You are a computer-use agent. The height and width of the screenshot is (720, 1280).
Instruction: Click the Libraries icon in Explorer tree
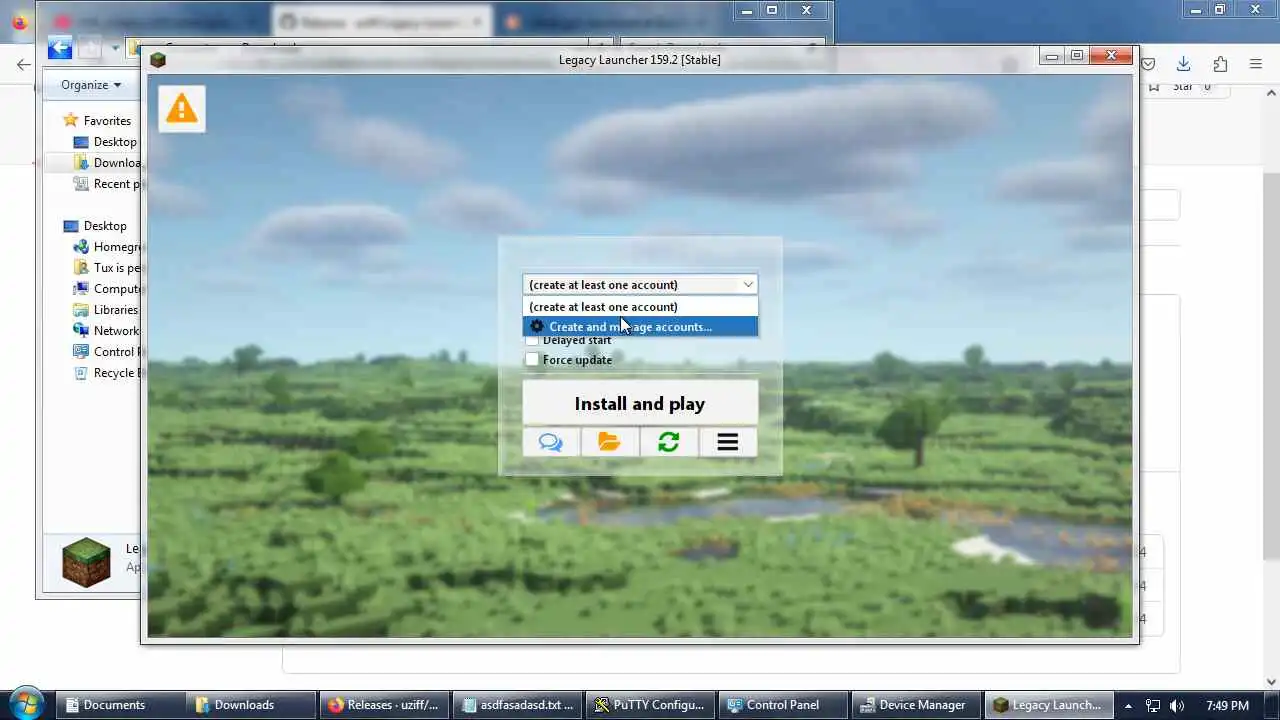point(81,309)
